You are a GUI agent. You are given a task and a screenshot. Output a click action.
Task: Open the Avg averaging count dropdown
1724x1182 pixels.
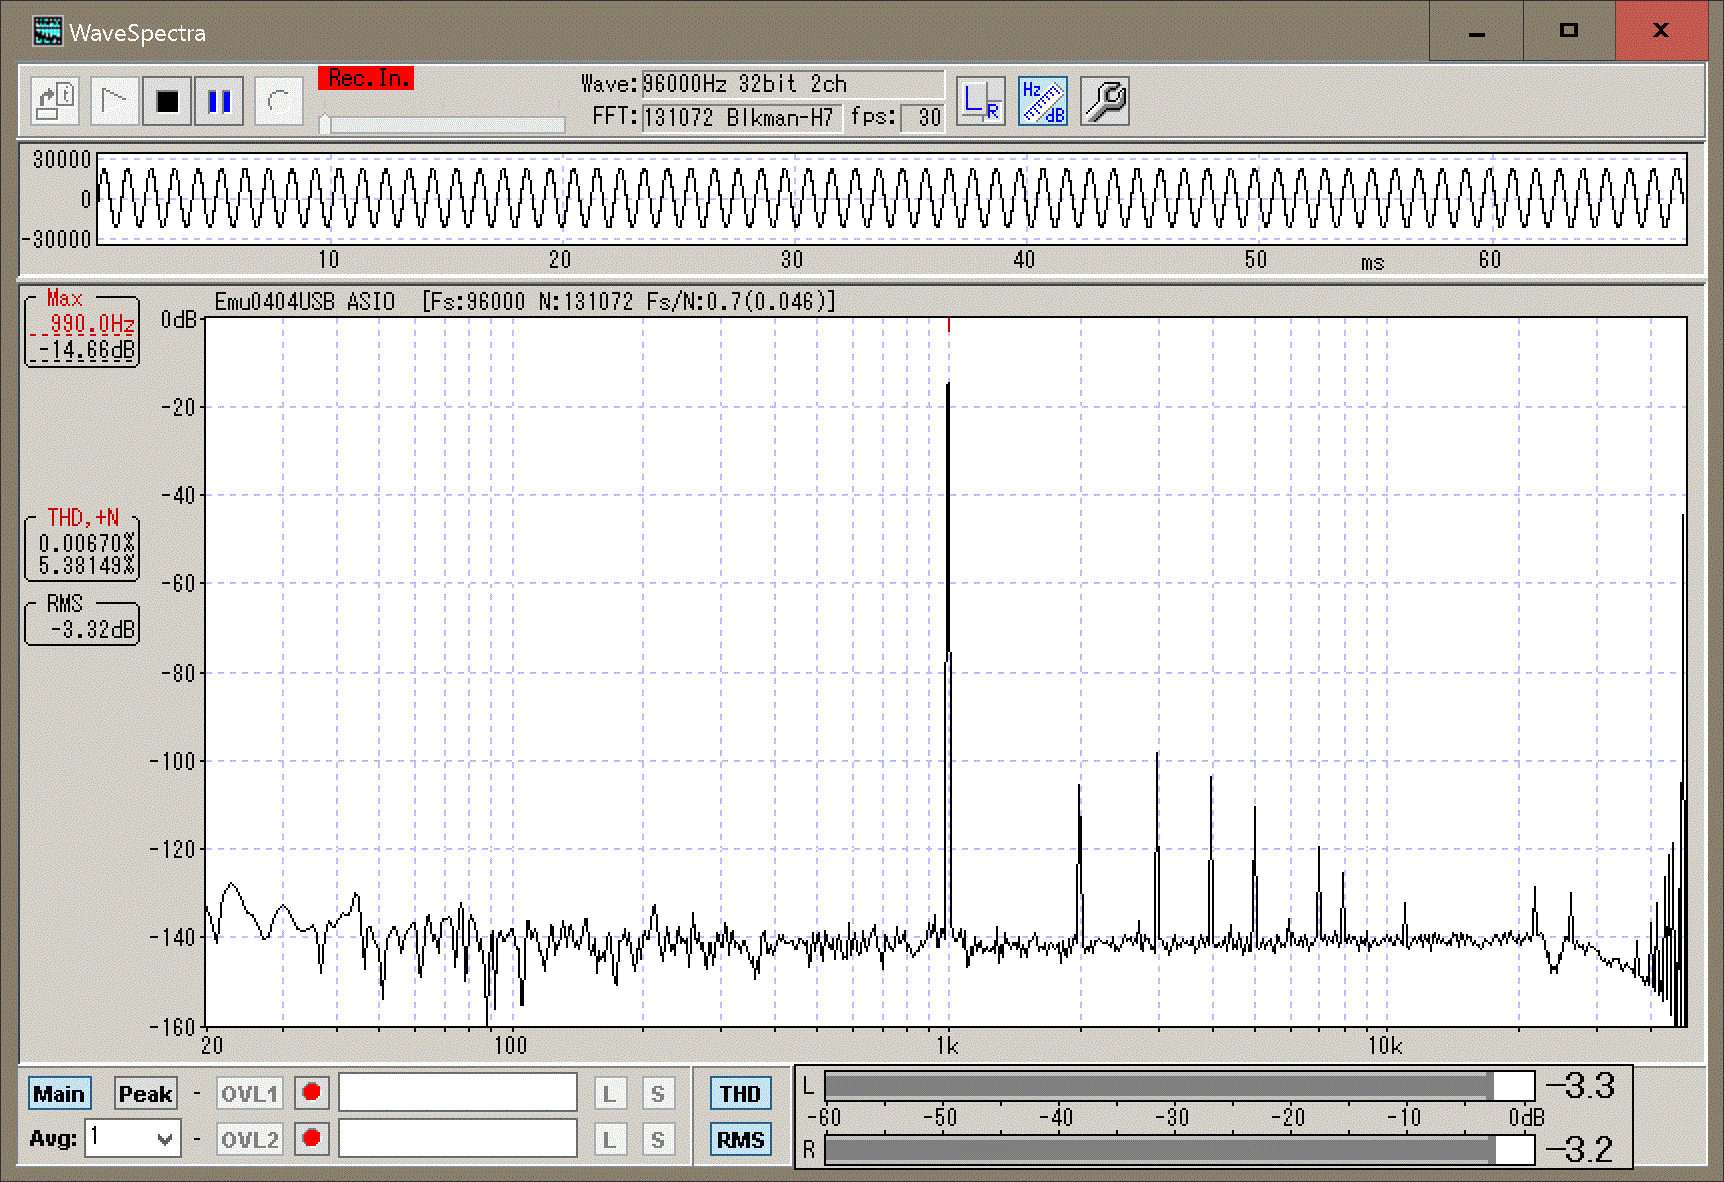click(x=133, y=1138)
